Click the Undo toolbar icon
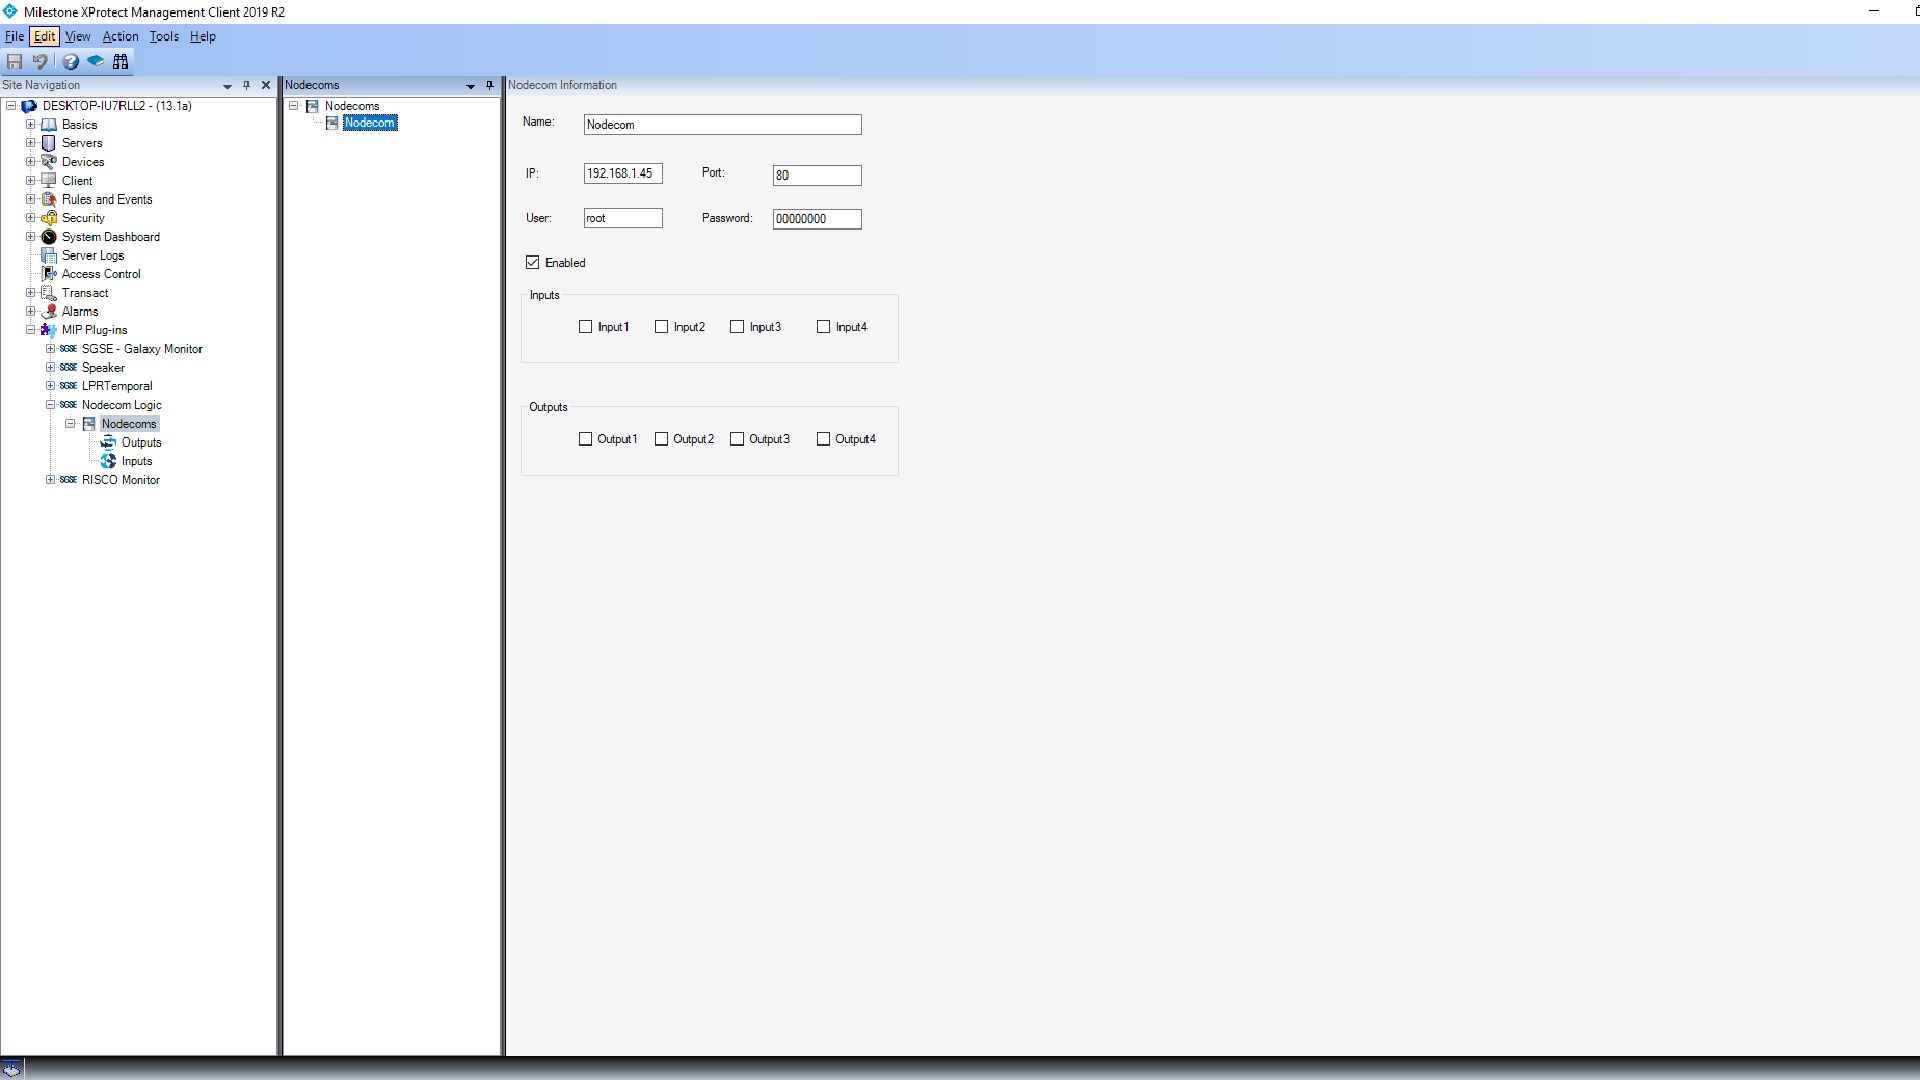 pos(40,62)
